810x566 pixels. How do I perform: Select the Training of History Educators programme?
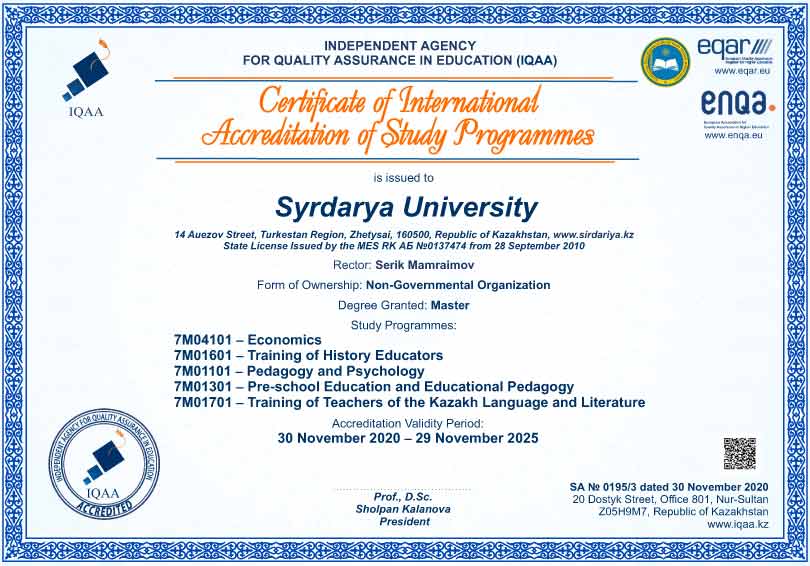point(308,355)
